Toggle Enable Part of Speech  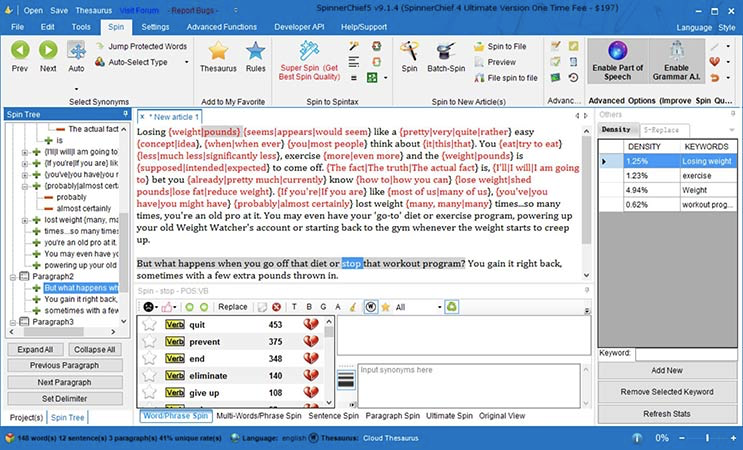(617, 62)
